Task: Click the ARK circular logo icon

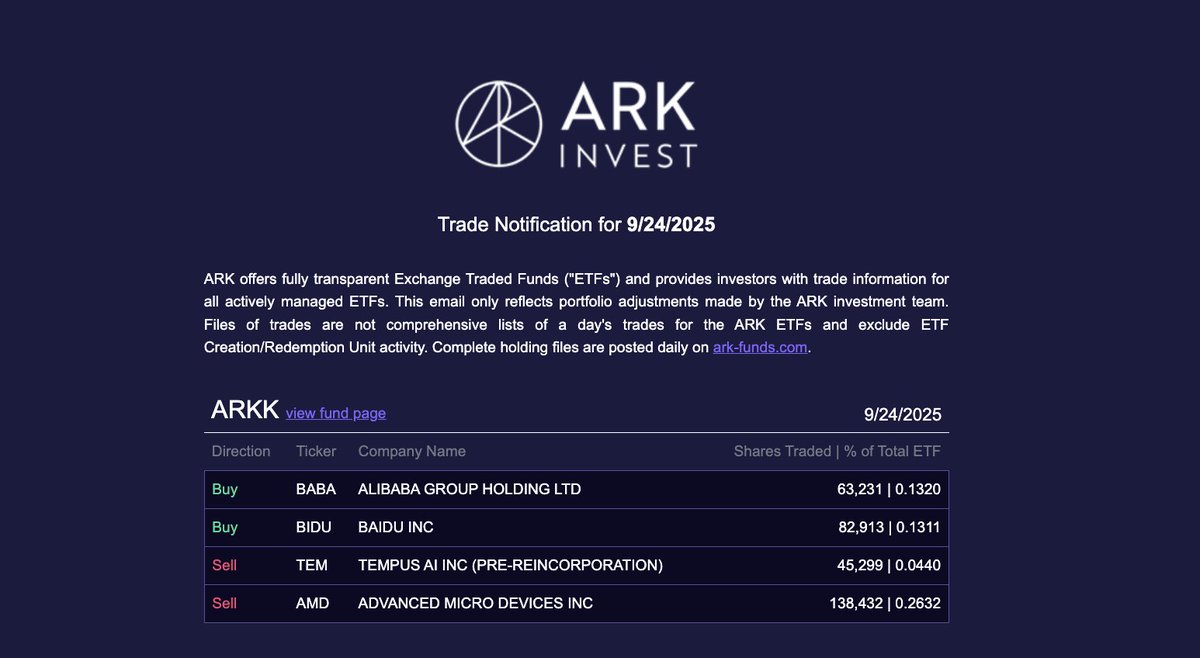Action: coord(499,124)
